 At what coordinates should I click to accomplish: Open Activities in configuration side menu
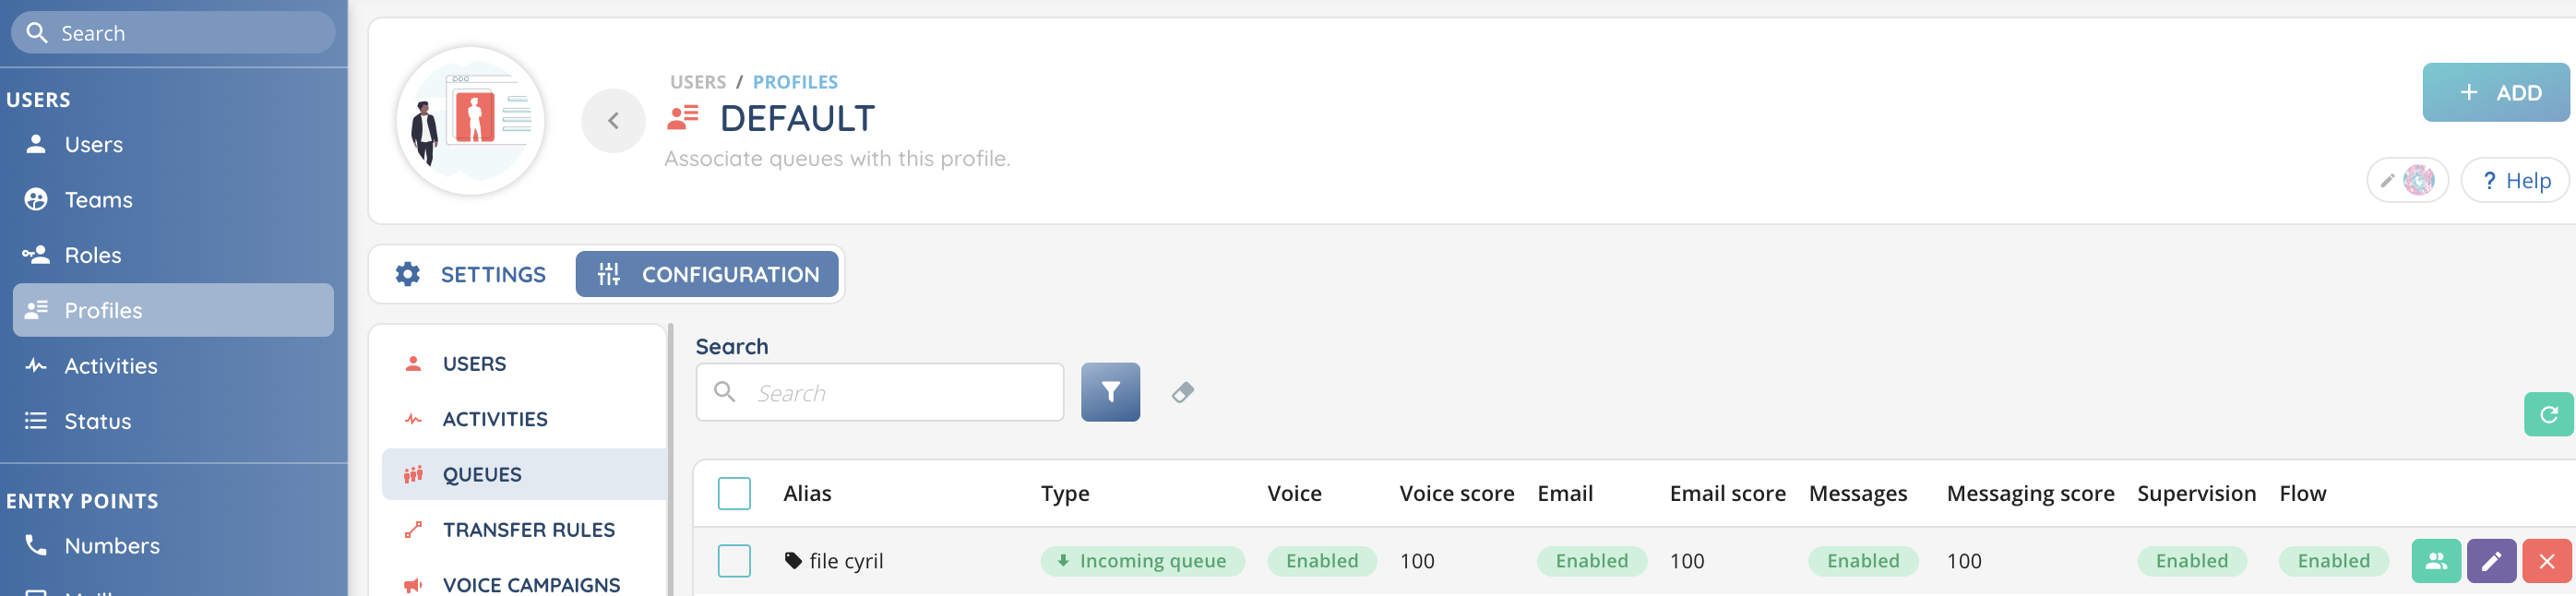[x=495, y=419]
